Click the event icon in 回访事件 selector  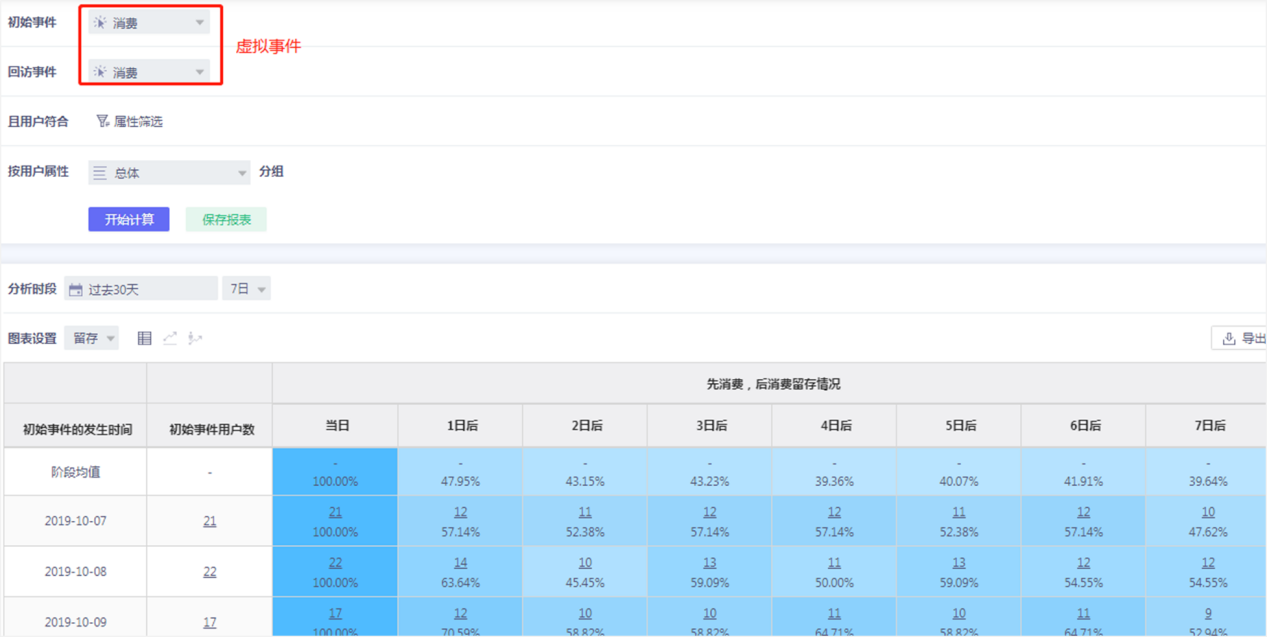100,72
